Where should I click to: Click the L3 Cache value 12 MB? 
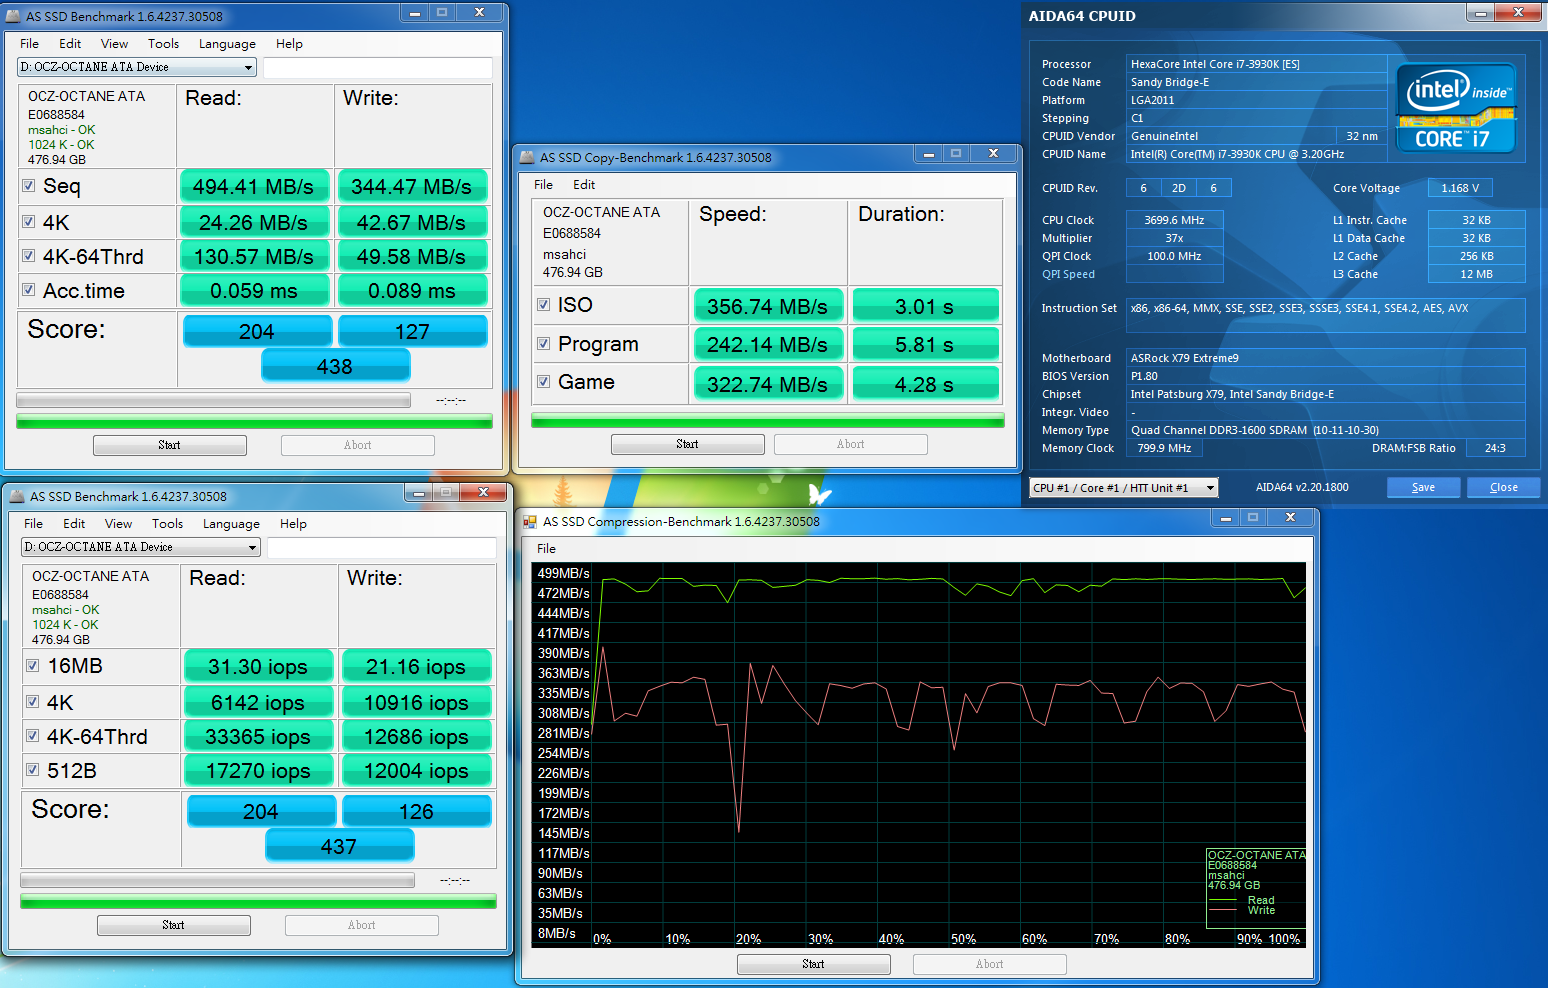click(x=1476, y=274)
